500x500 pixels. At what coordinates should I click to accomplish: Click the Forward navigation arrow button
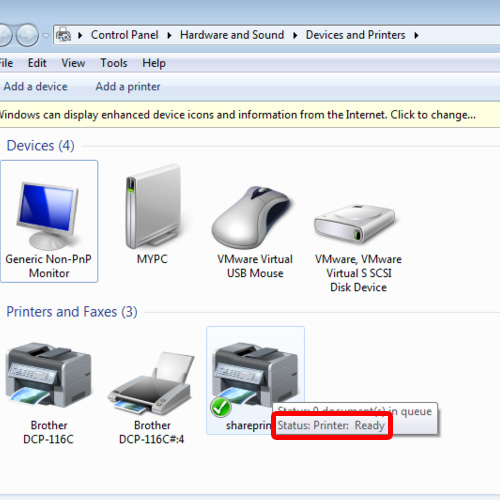pos(27,35)
